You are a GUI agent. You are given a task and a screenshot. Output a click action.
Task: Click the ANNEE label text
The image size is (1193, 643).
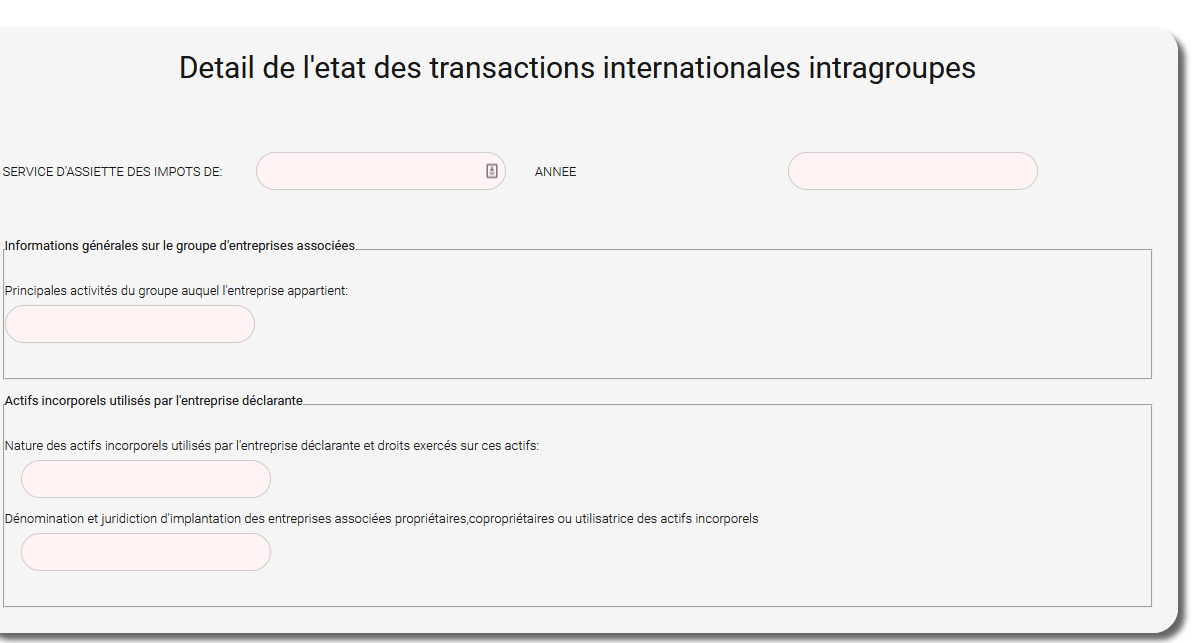[555, 172]
